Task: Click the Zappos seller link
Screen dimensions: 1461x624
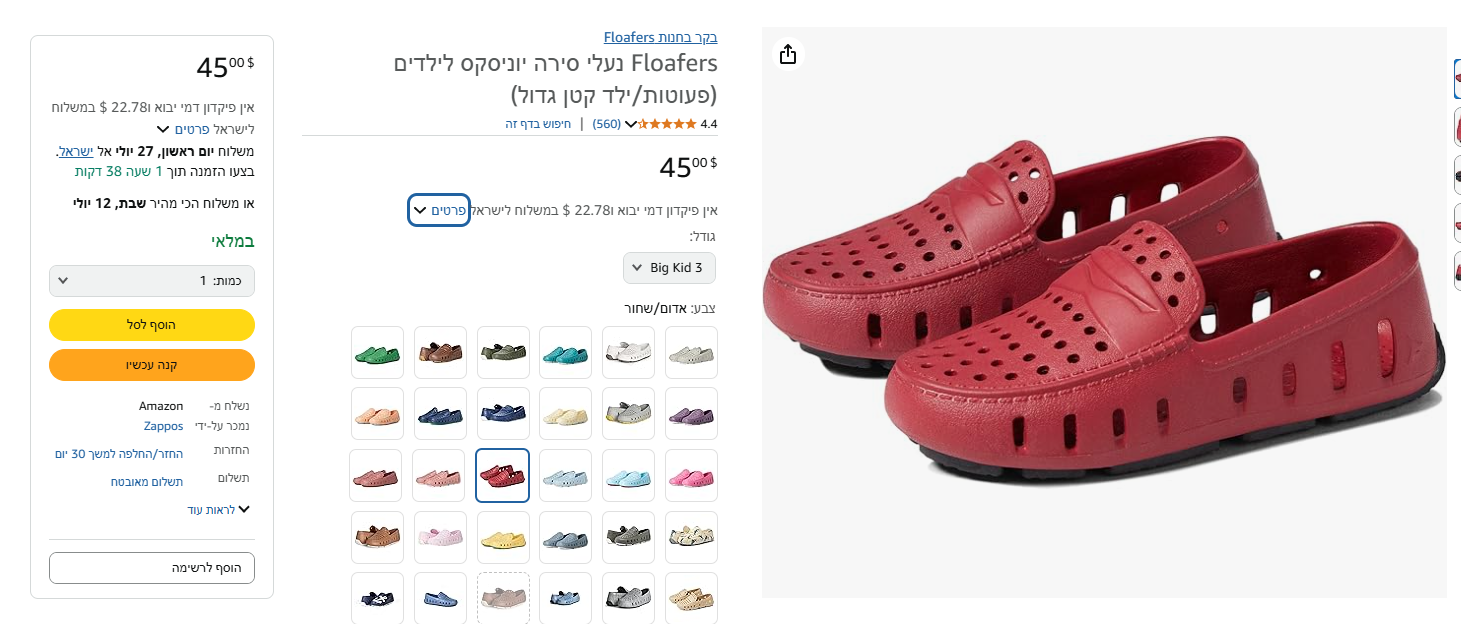Action: click(x=163, y=426)
